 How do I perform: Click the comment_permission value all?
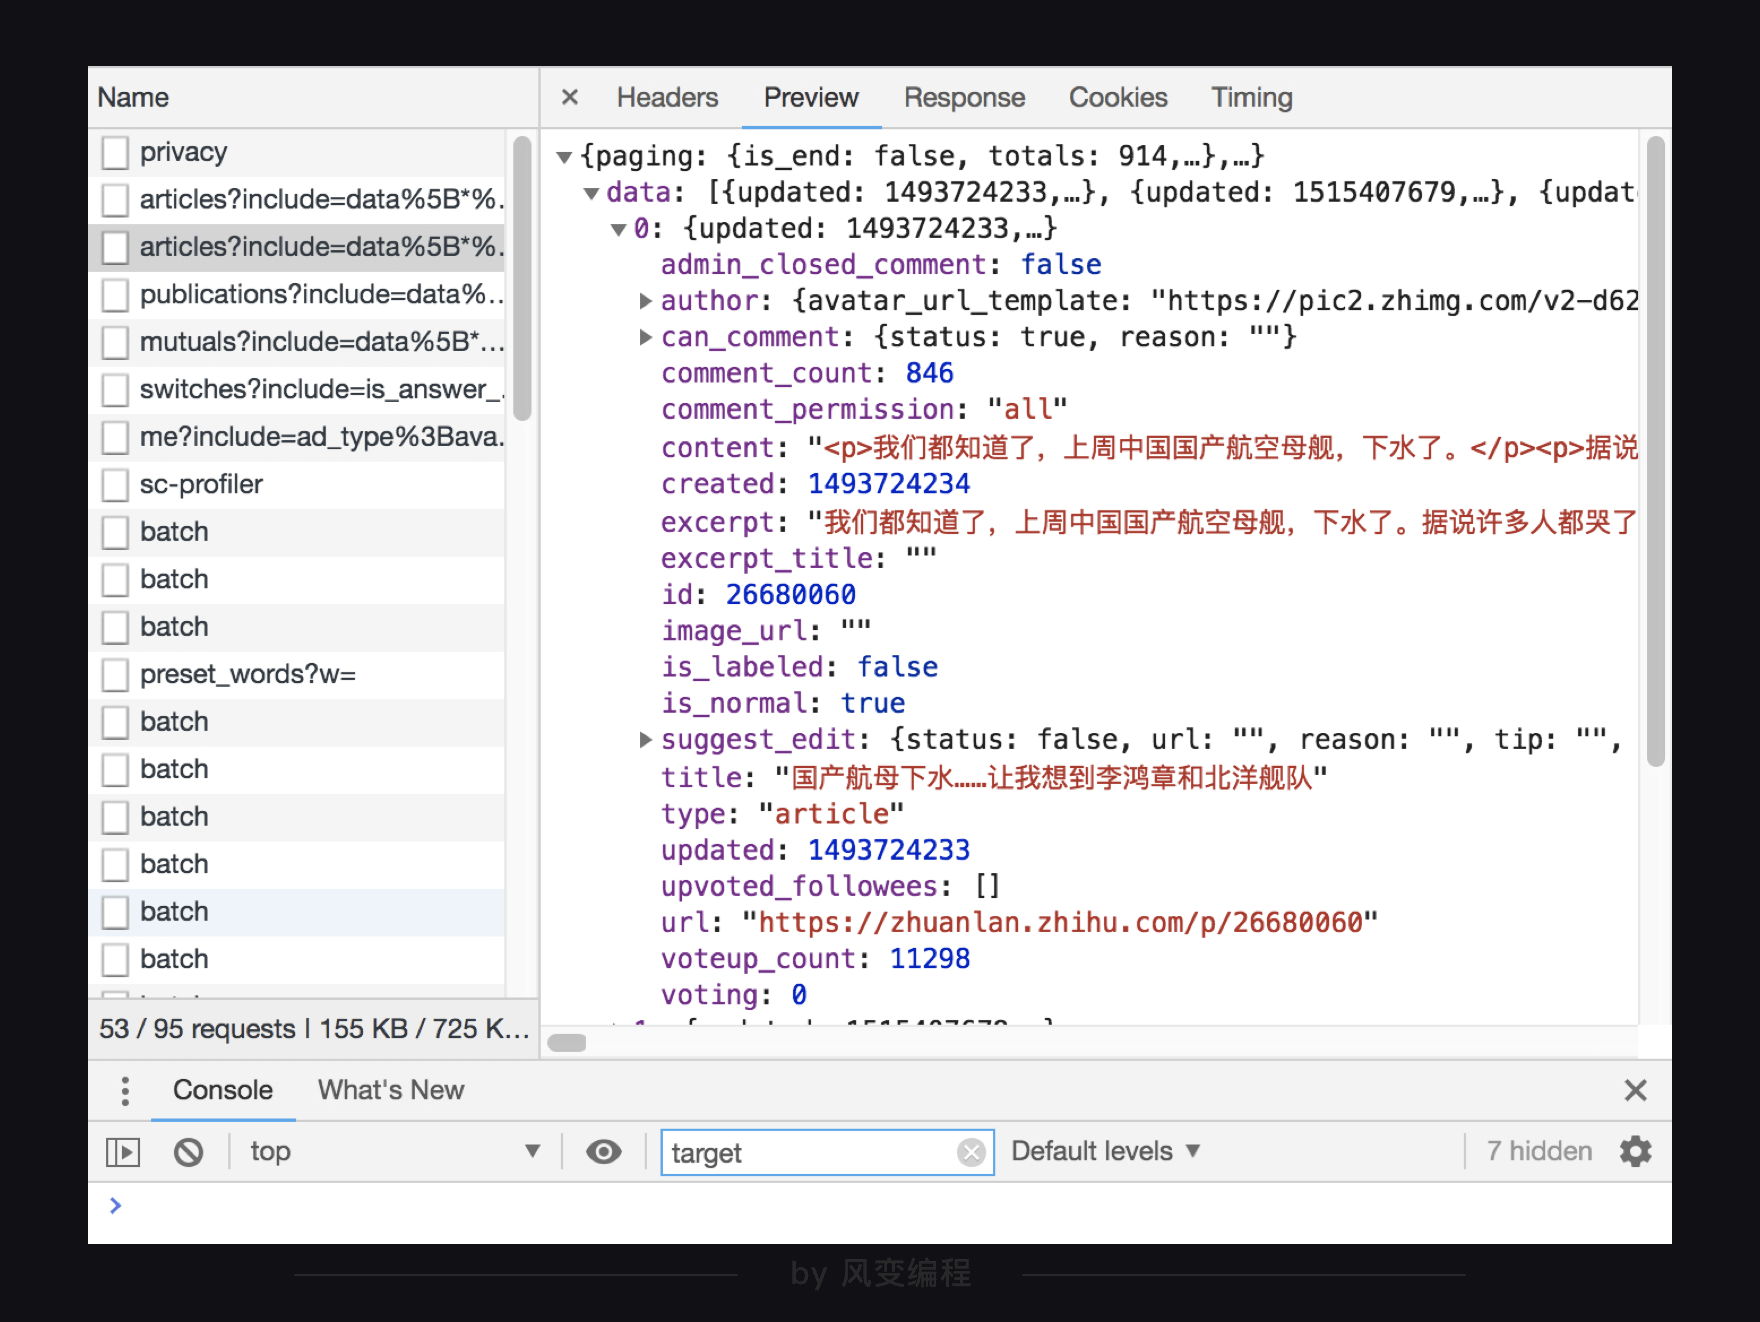1027,409
